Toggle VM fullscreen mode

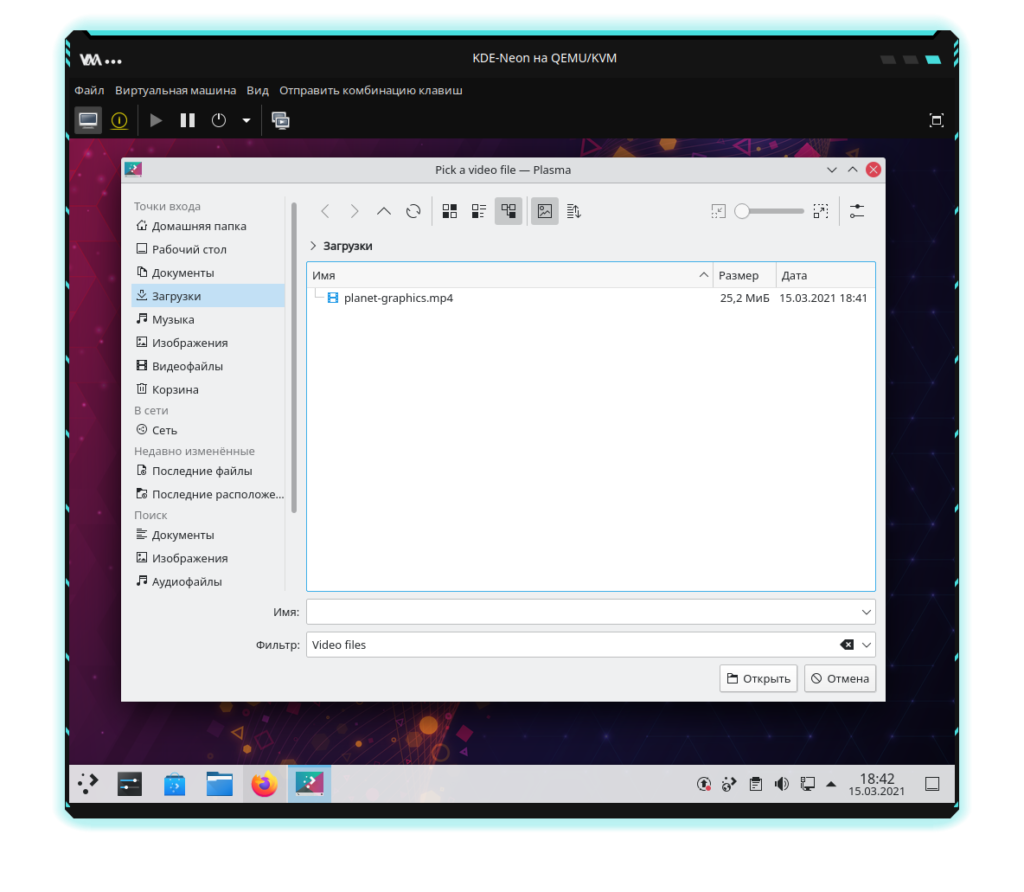[x=936, y=120]
